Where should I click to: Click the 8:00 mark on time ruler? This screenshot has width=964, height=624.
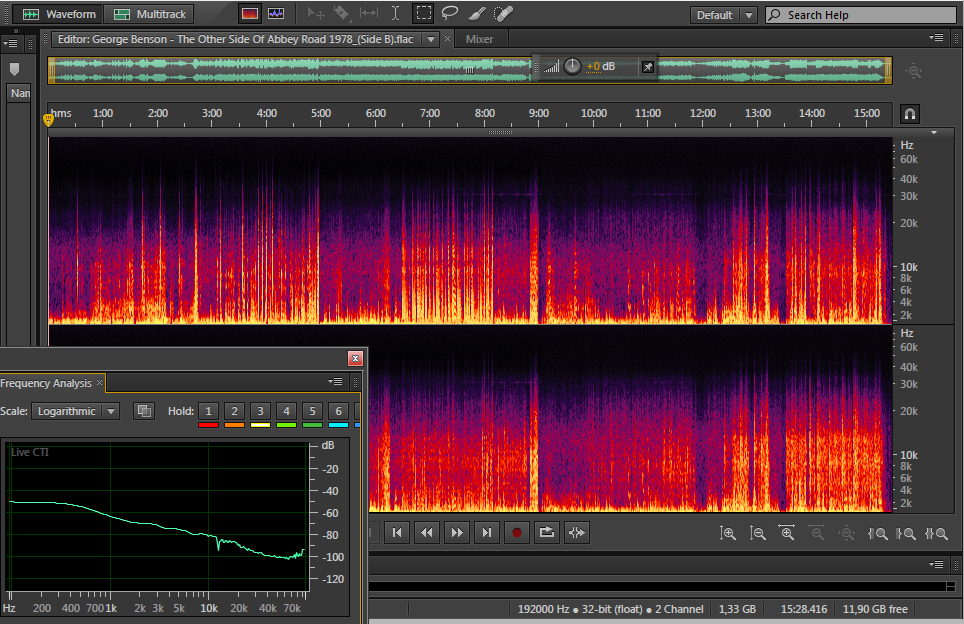click(x=484, y=114)
